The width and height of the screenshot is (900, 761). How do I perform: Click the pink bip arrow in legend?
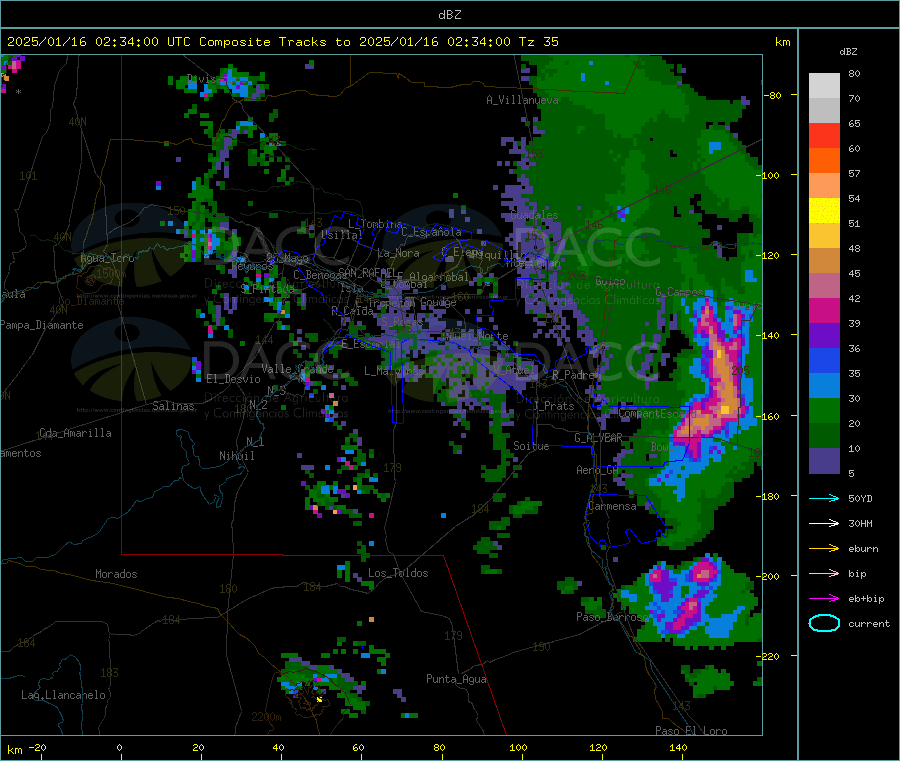(824, 573)
